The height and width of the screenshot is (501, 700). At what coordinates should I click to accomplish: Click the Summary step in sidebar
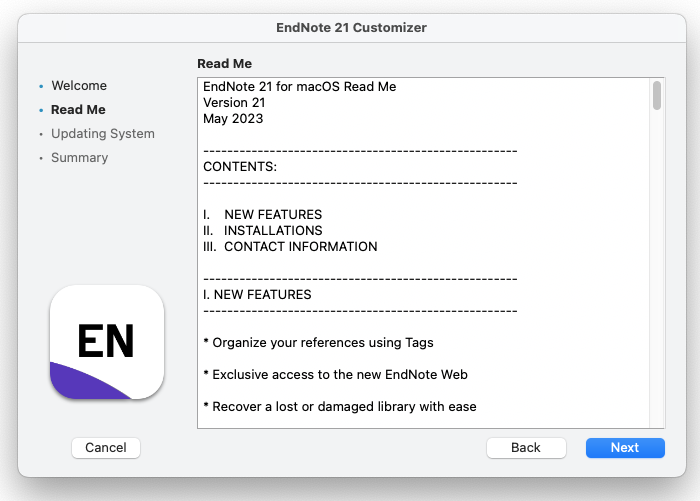point(79,158)
